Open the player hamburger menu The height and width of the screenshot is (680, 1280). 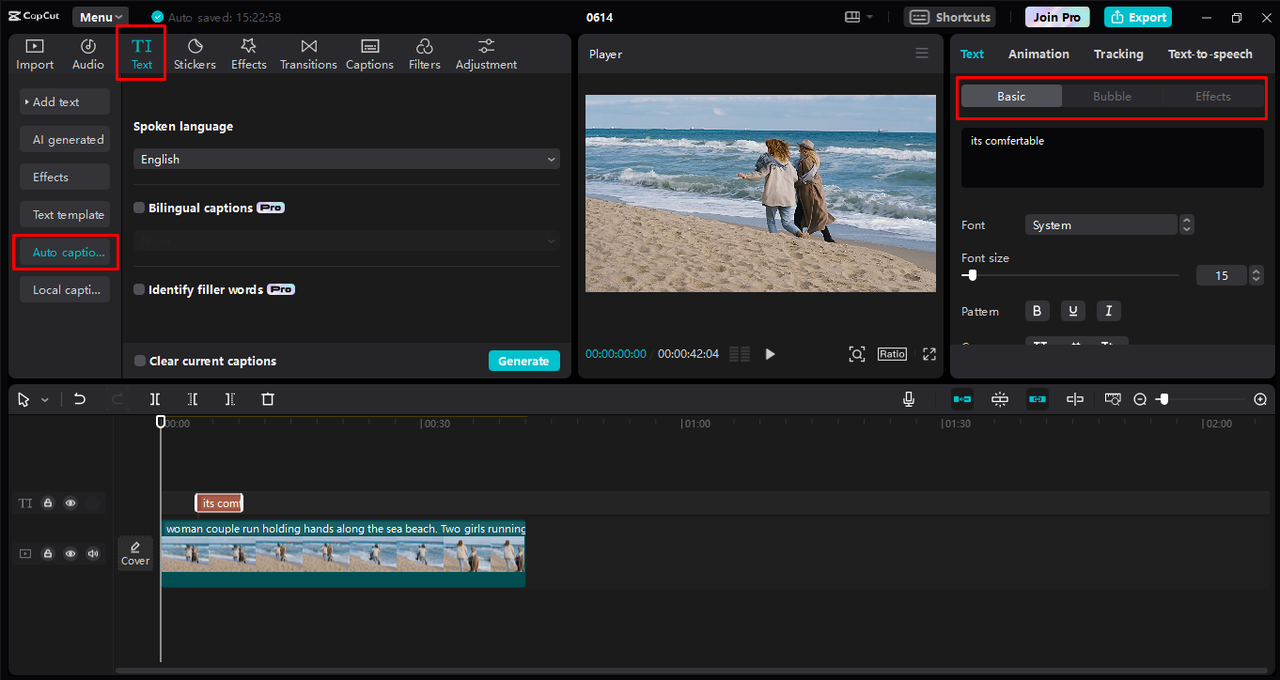[922, 54]
